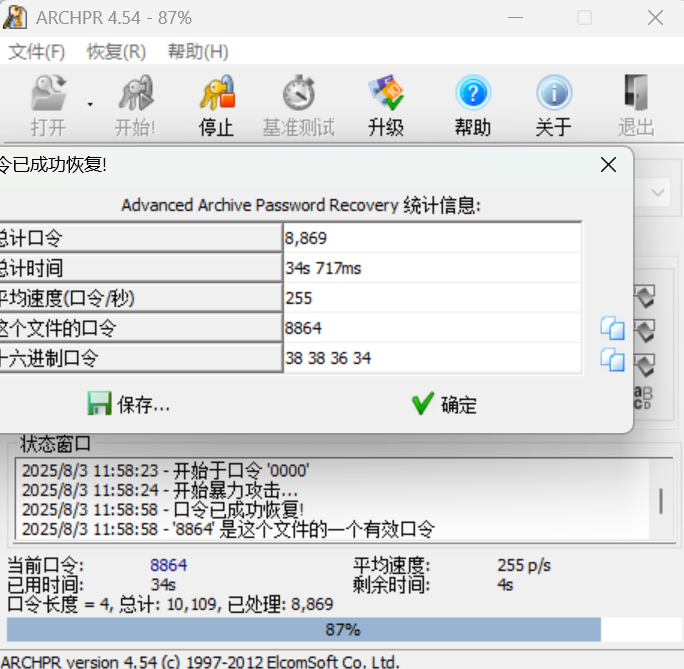Viewport: 684px width, 669px height.
Task: Copy the hex password icon
Action: [x=612, y=359]
